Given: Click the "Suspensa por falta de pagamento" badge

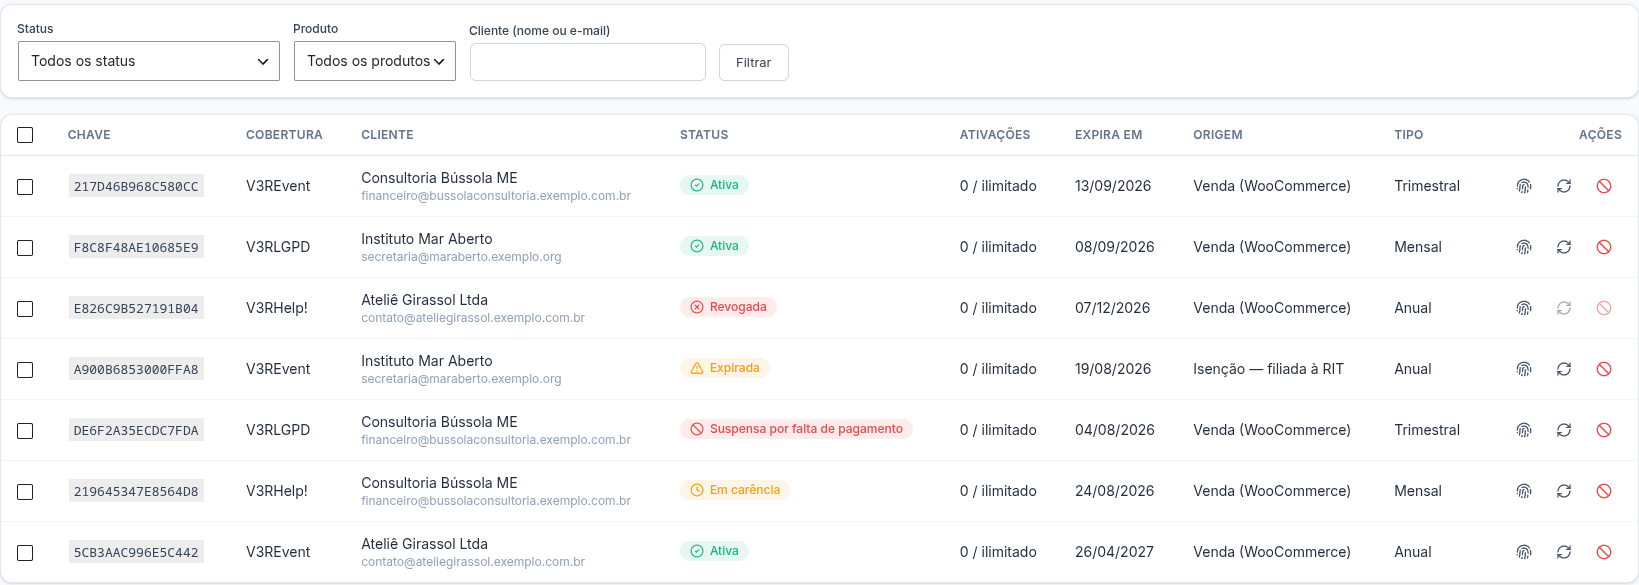Looking at the screenshot, I should click(796, 429).
